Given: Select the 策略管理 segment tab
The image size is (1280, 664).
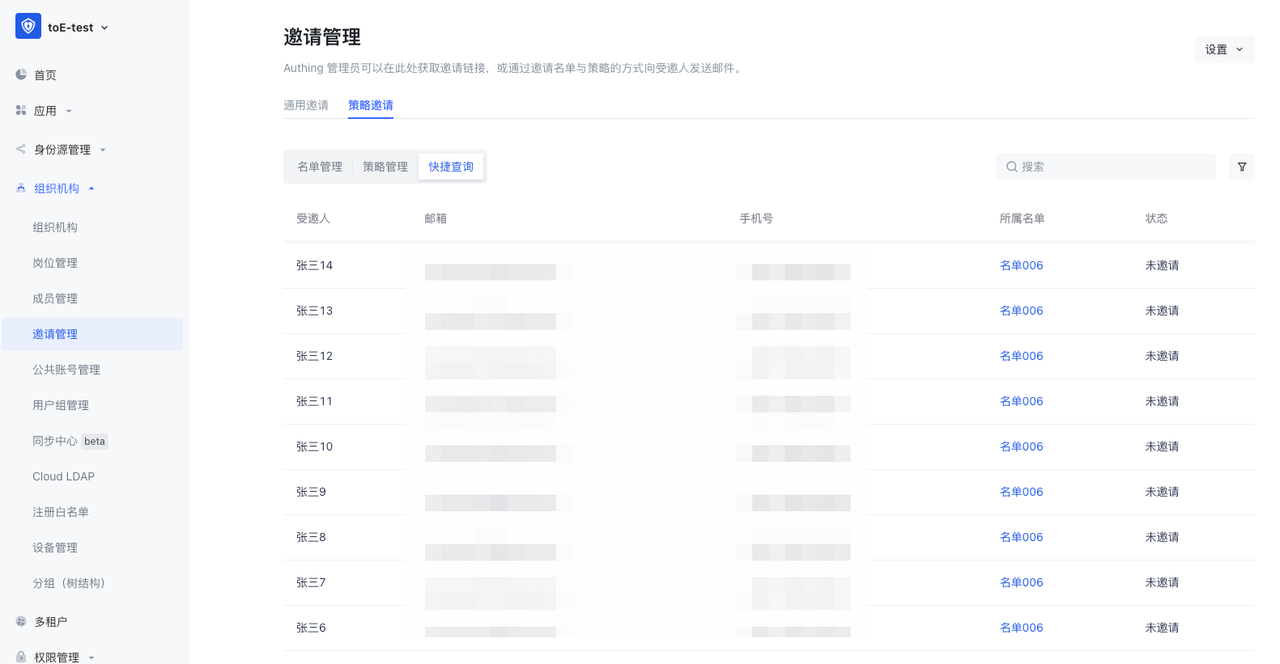Looking at the screenshot, I should (x=385, y=167).
